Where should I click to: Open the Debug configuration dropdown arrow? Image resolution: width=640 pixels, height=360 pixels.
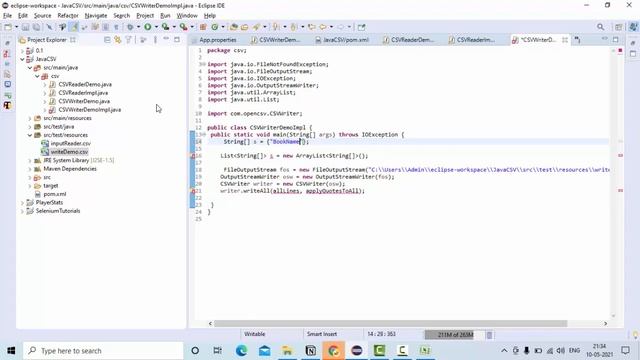[x=138, y=27]
